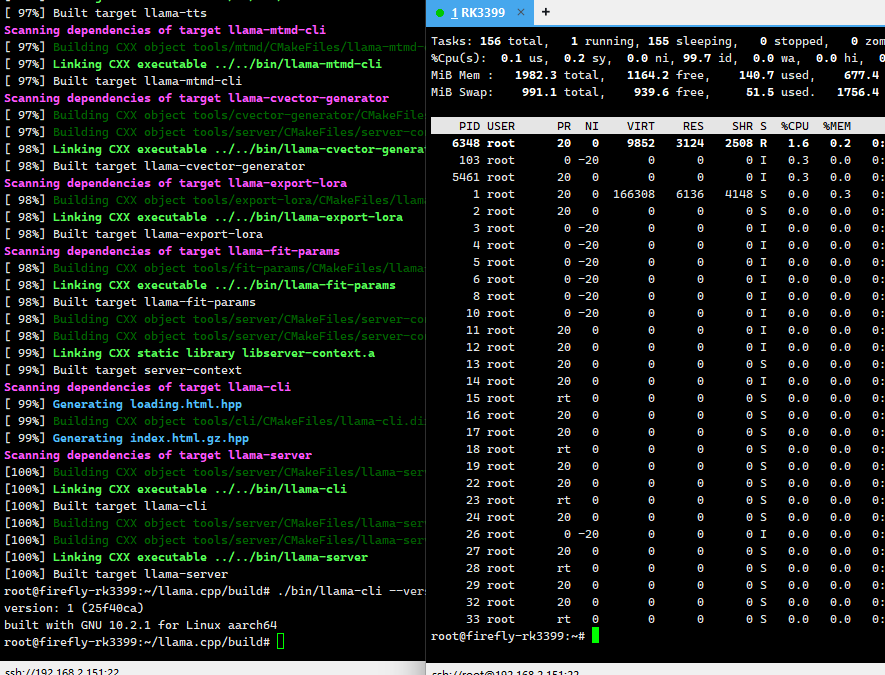The height and width of the screenshot is (675, 885).
Task: Select the PR column header in top
Action: [564, 126]
